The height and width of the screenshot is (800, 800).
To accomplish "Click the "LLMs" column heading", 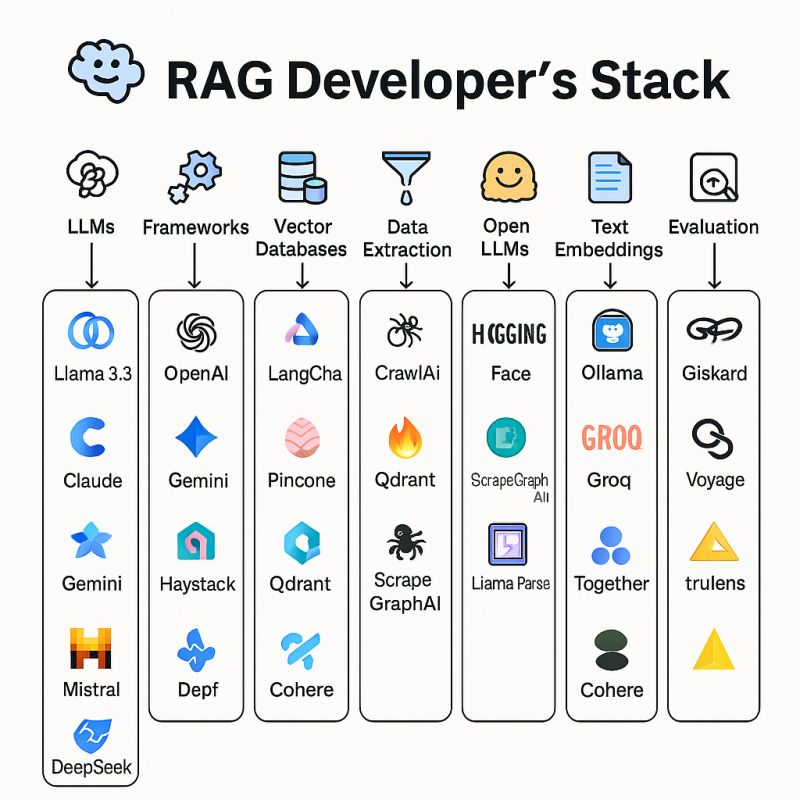I will (91, 227).
